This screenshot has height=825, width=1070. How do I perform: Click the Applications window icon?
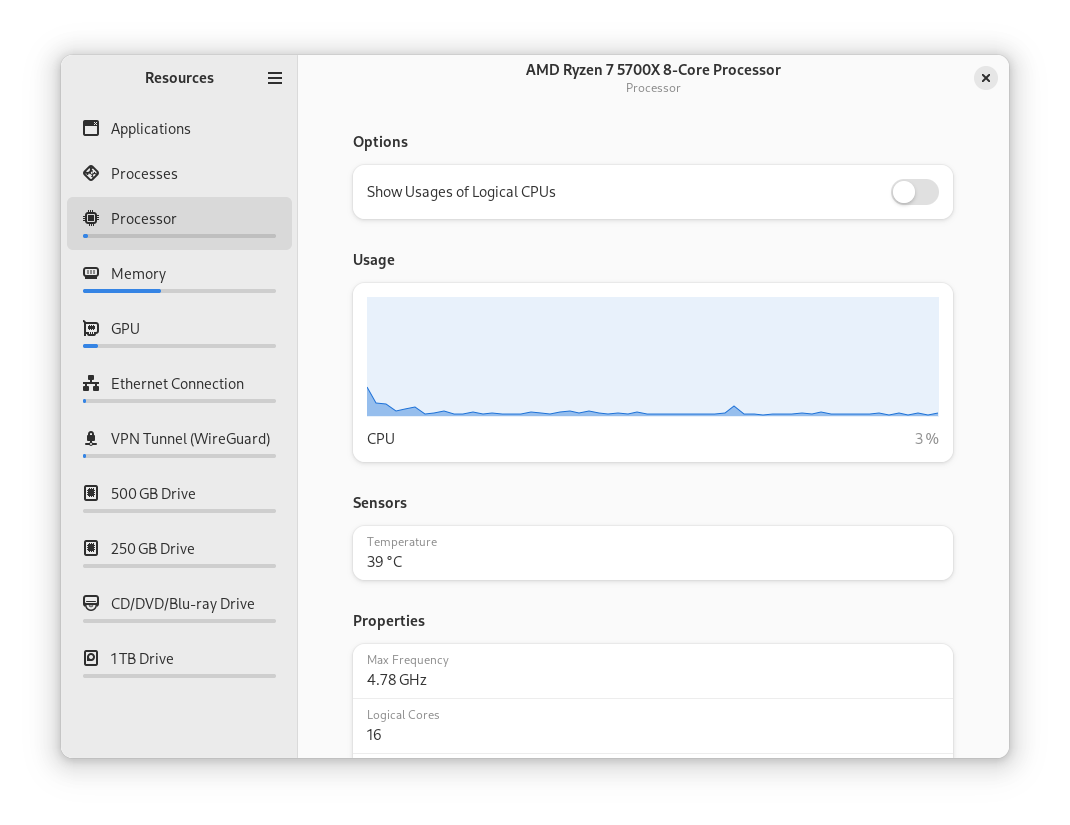click(91, 128)
